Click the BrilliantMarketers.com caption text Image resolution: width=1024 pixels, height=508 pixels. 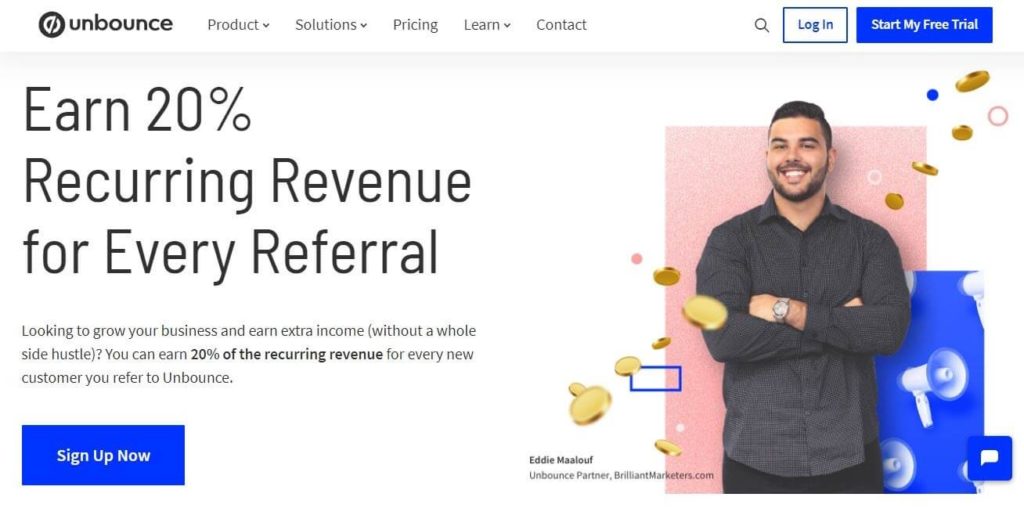[664, 475]
